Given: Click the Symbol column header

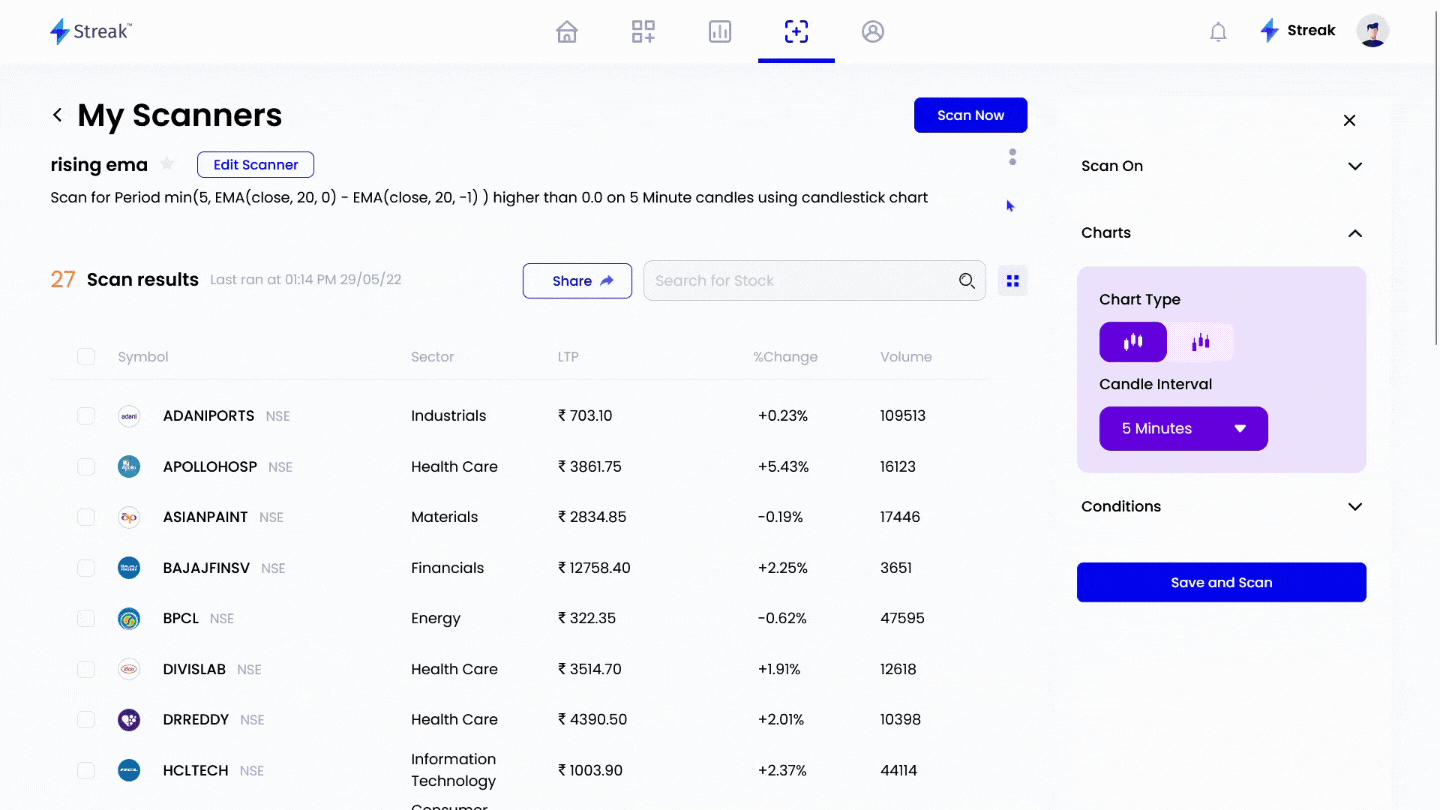Looking at the screenshot, I should coord(143,357).
